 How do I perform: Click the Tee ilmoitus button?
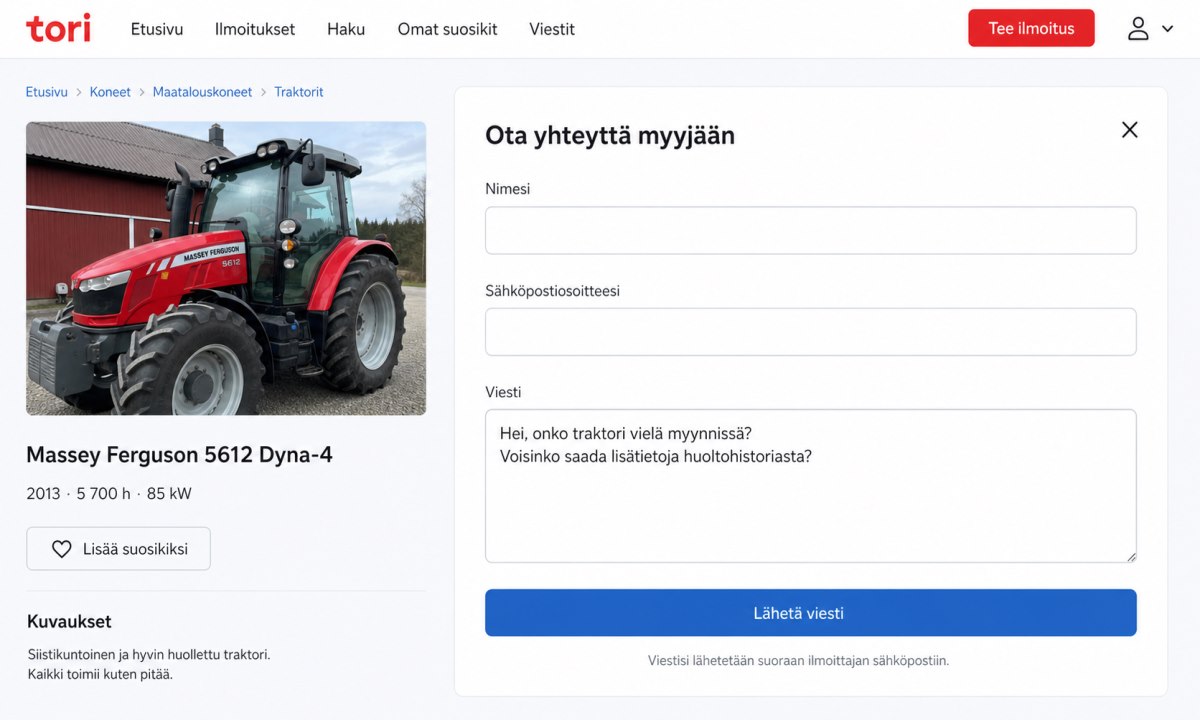(x=1031, y=28)
